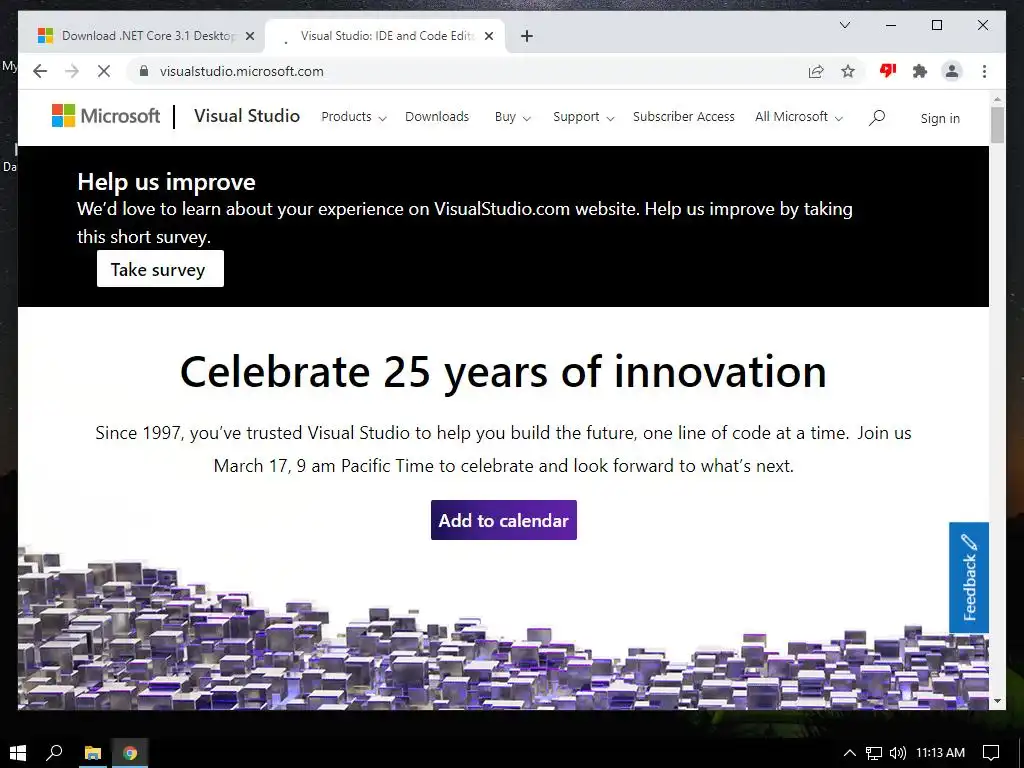The height and width of the screenshot is (768, 1024).
Task: Open the tab search chevron
Action: (844, 25)
